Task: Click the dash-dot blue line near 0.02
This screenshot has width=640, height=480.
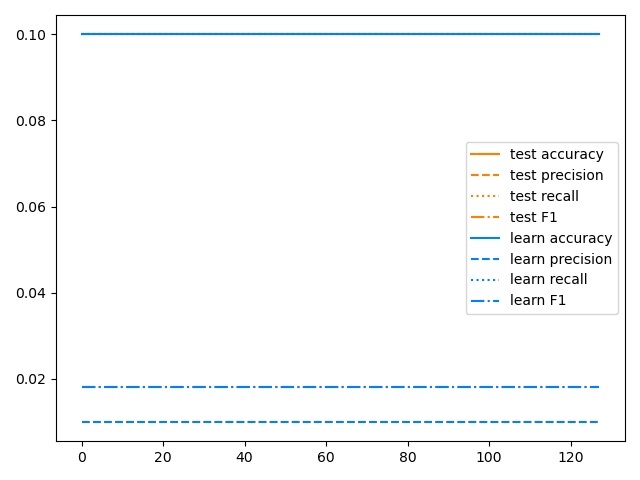Action: tap(340, 387)
